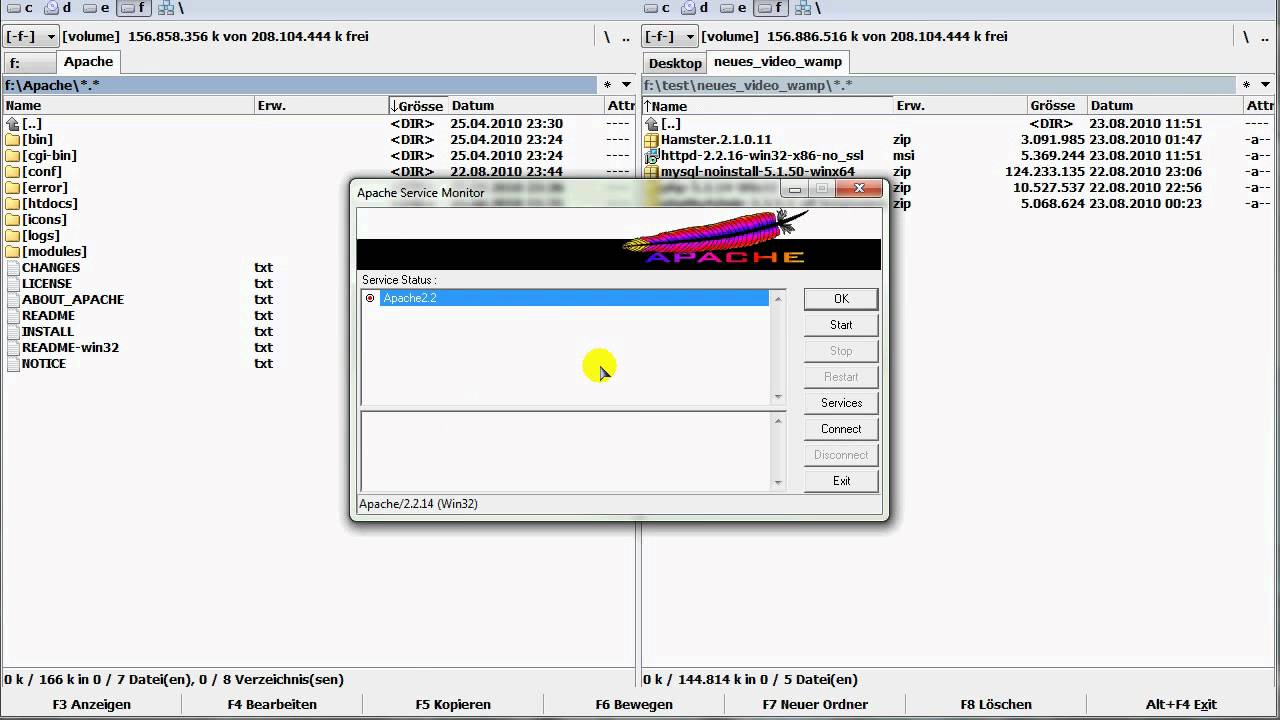The width and height of the screenshot is (1280, 720).
Task: Sort left panel by Grösse column
Action: pyautogui.click(x=418, y=105)
